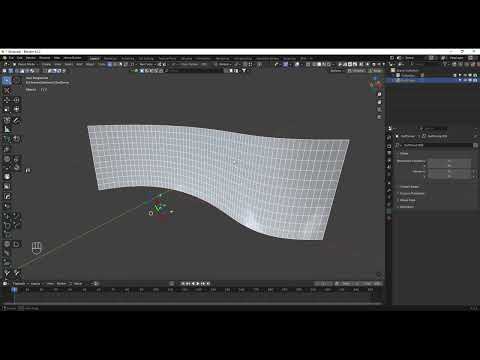Screen dimensions: 480x360
Task: Toggle the camera view icon
Action: (x=379, y=110)
